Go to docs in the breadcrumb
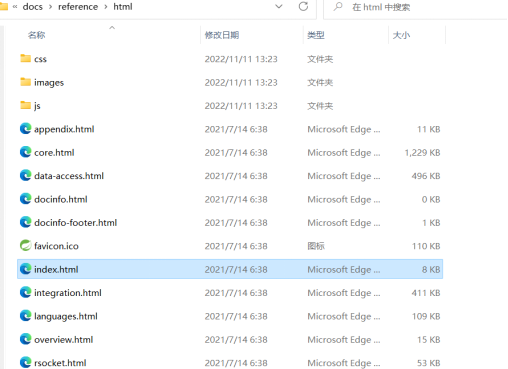This screenshot has height=369, width=508. pyautogui.click(x=33, y=7)
